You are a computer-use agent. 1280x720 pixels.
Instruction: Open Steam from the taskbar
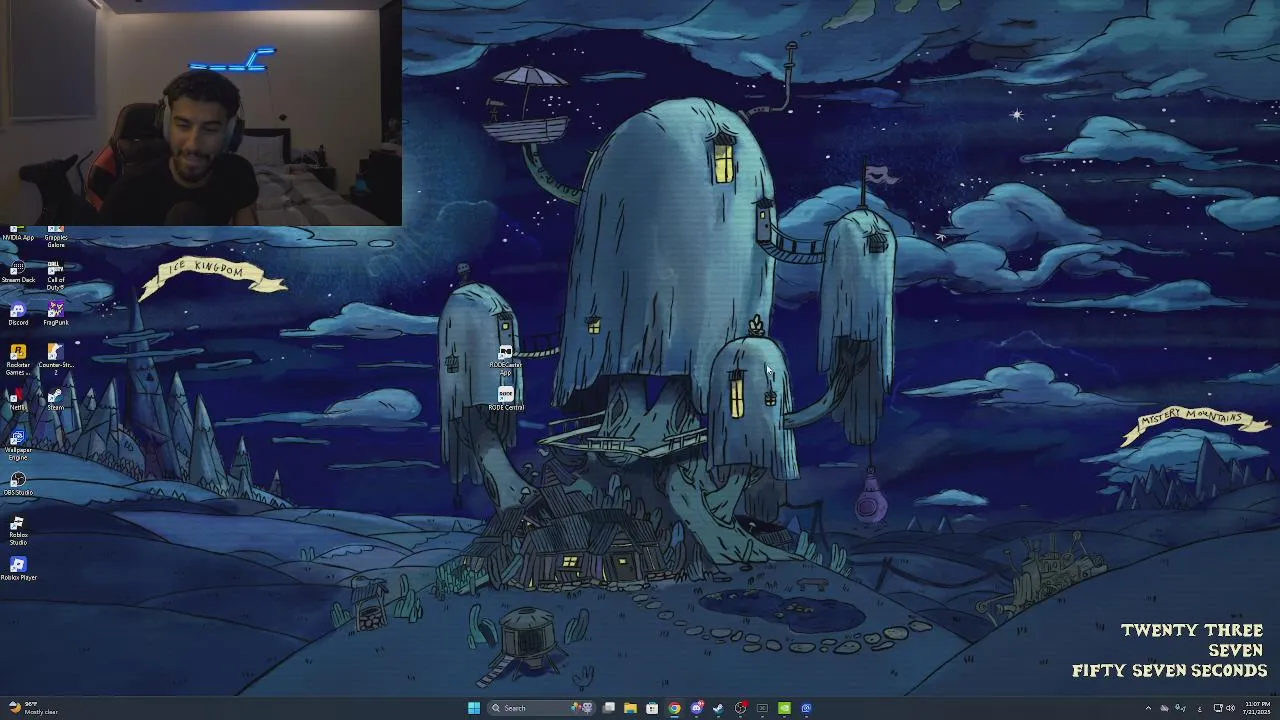pyautogui.click(x=718, y=708)
